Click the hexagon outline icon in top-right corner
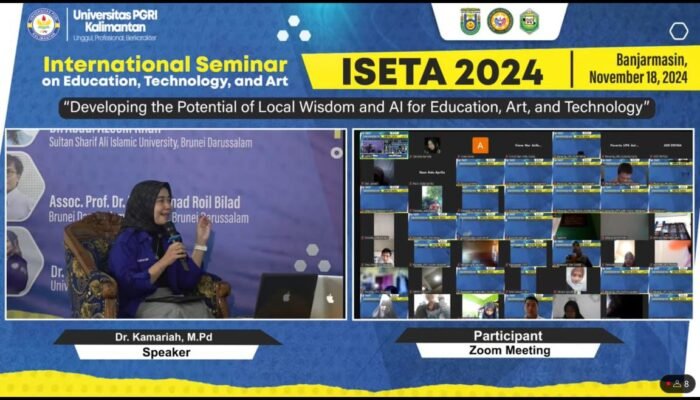Viewport: 700px width, 400px height. coord(679,31)
